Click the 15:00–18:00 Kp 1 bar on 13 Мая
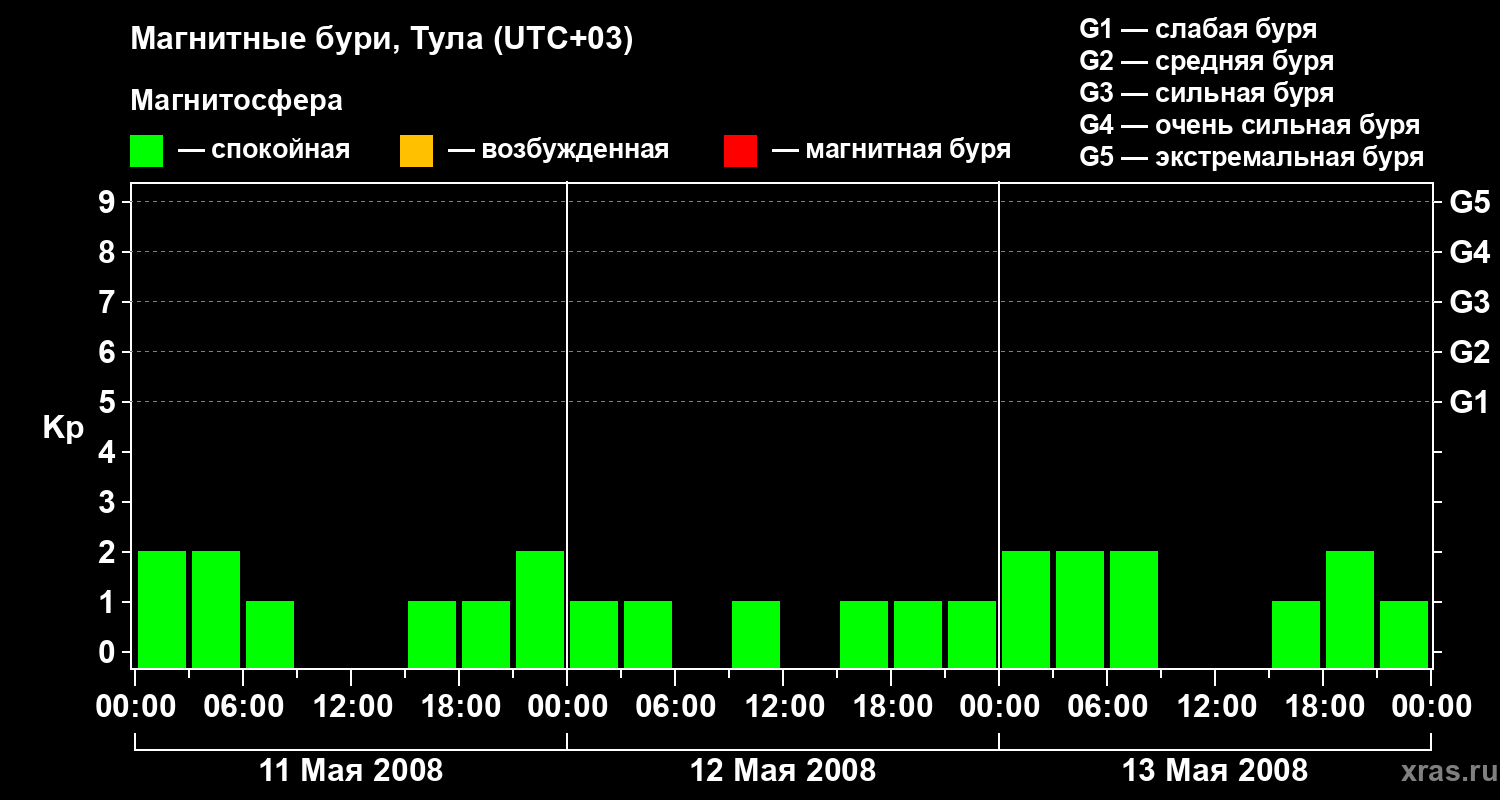The height and width of the screenshot is (800, 1500). (1296, 634)
